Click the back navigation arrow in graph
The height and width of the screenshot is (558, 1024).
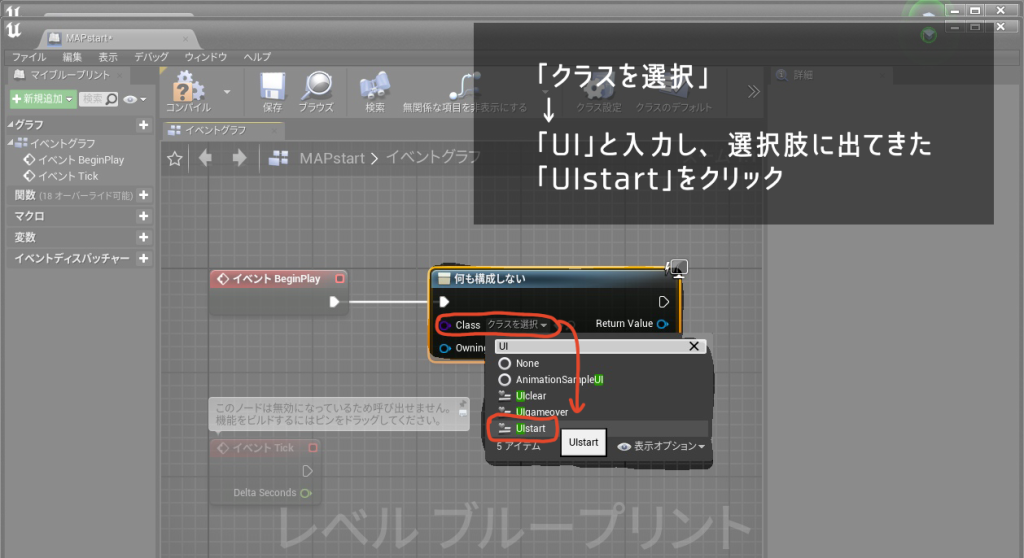205,158
